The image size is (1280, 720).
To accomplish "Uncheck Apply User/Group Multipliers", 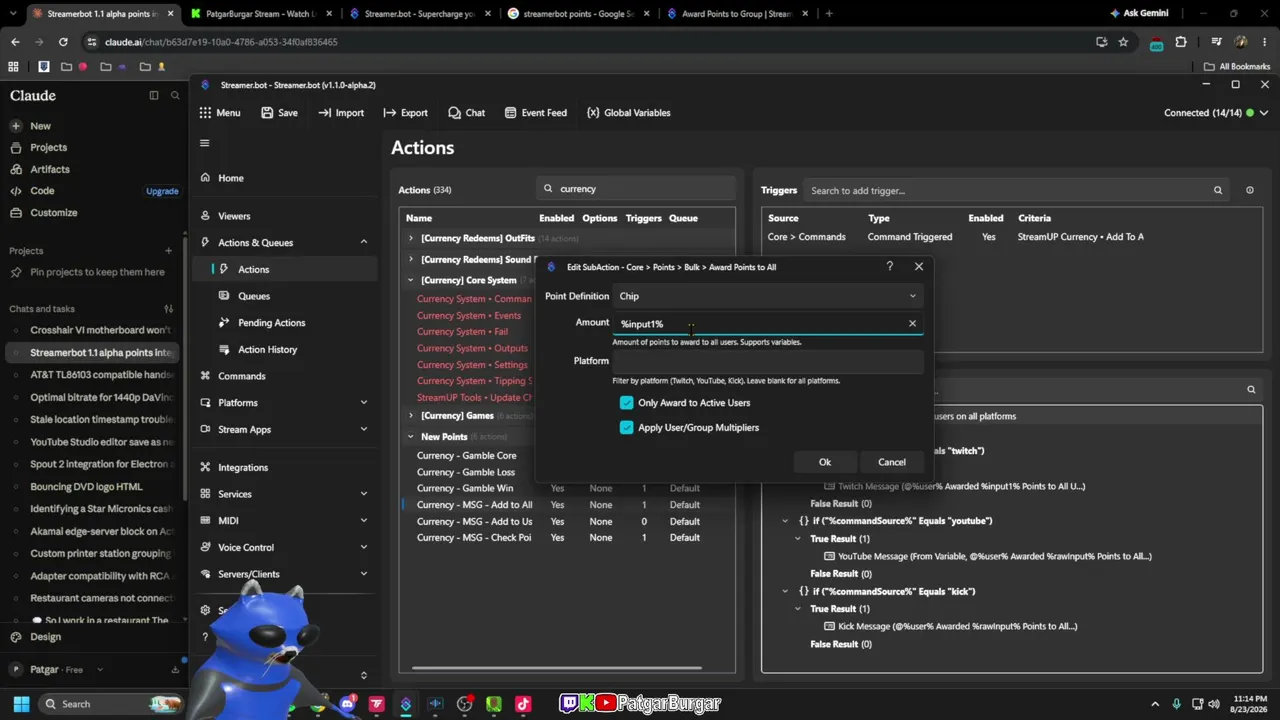I will 627,428.
